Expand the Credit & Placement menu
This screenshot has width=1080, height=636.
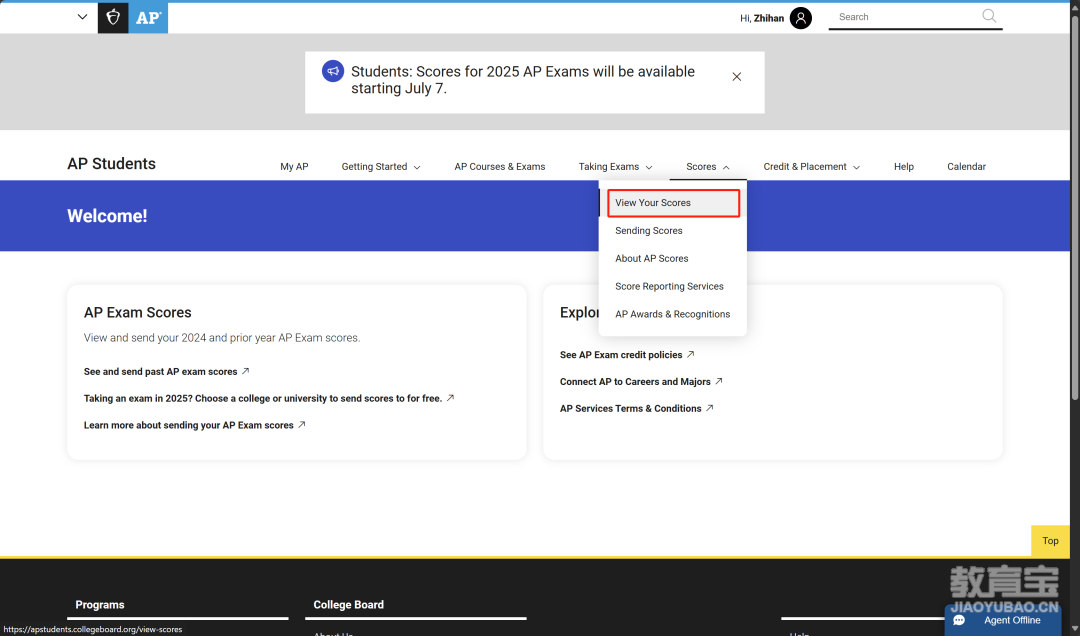[x=811, y=167]
